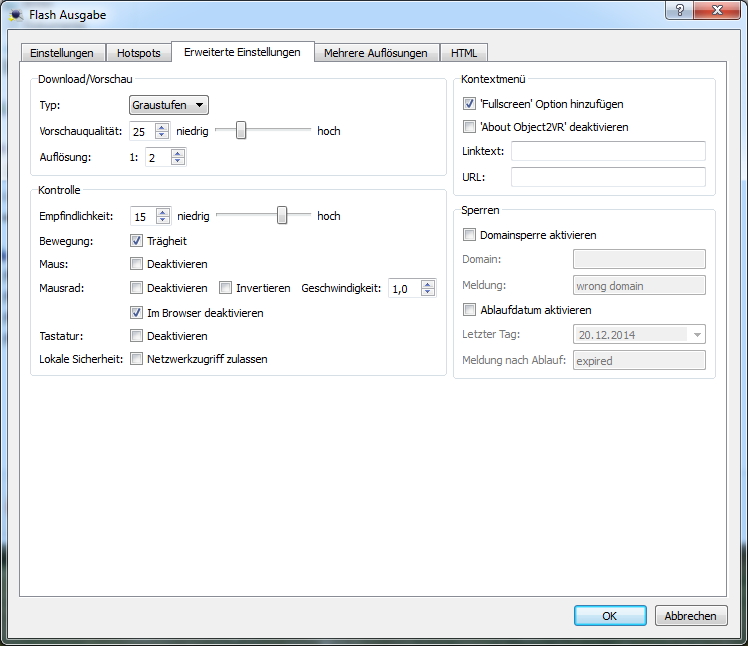This screenshot has width=748, height=646.
Task: Enable the Invertieren mouse wheel checkbox
Action: [226, 288]
